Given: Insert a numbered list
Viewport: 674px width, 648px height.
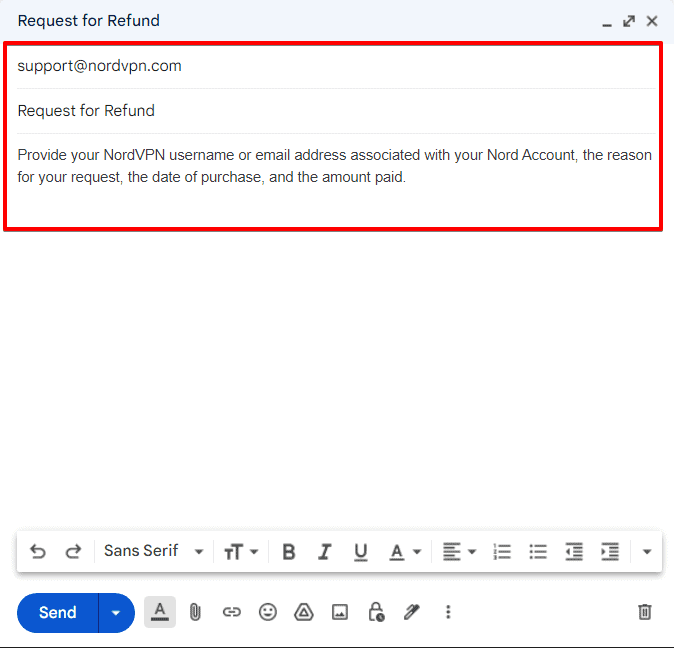Looking at the screenshot, I should tap(502, 552).
